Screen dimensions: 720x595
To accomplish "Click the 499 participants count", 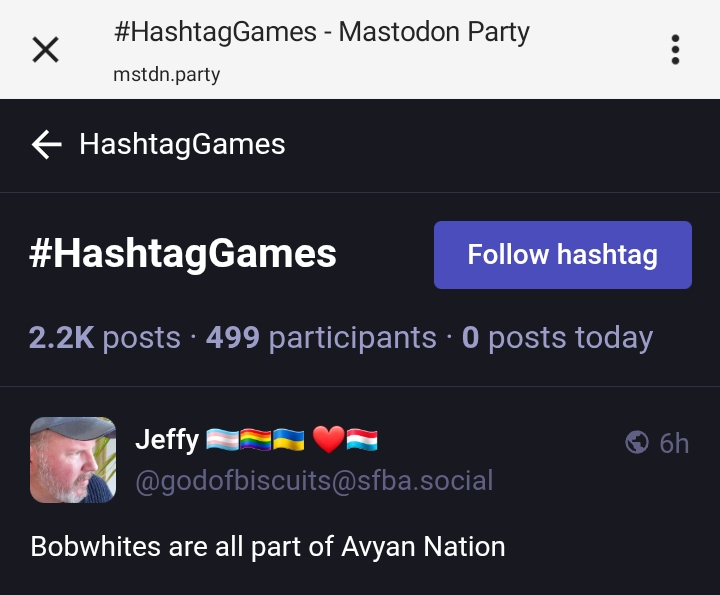I will 321,338.
